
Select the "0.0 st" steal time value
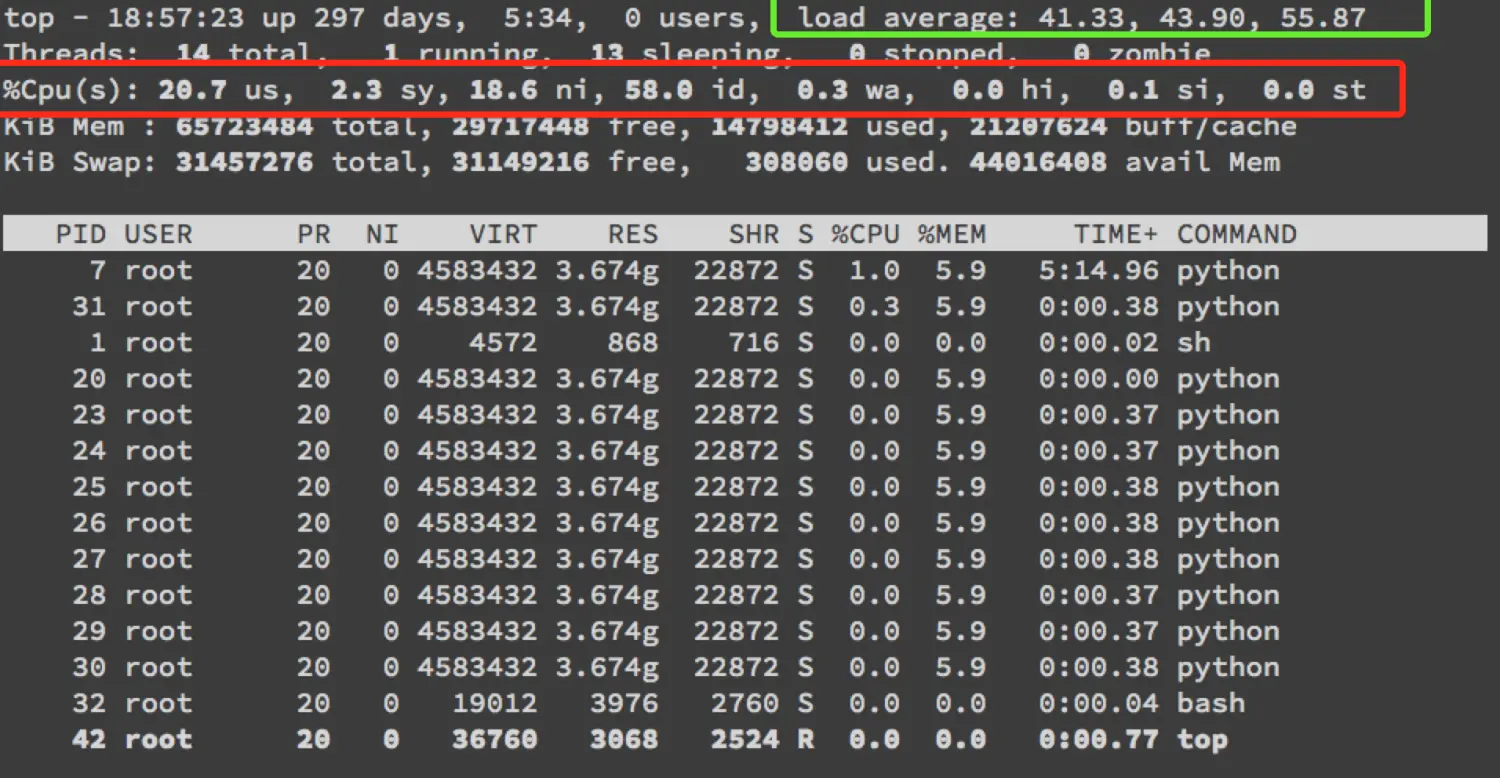pos(1315,90)
